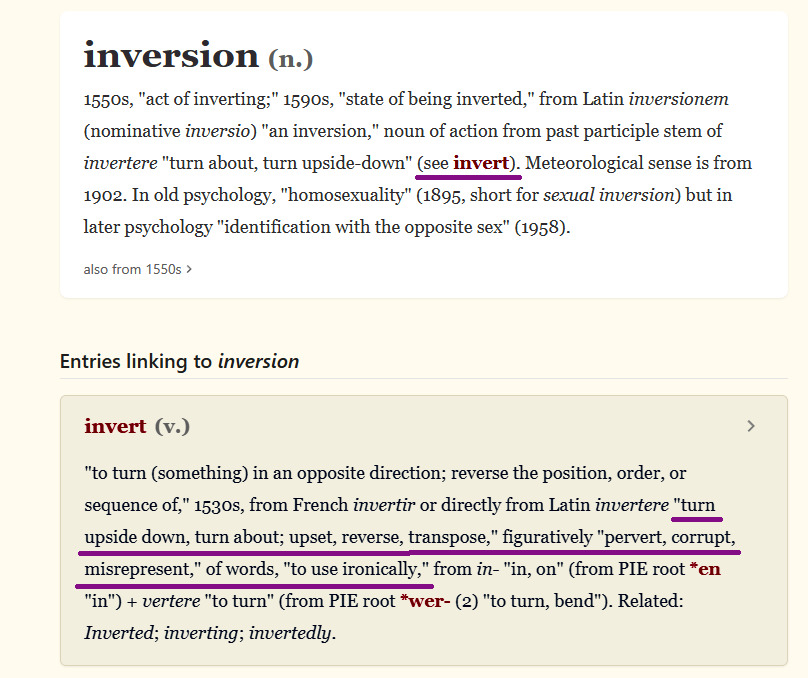Follow the '*en' PIE root link

coord(704,569)
